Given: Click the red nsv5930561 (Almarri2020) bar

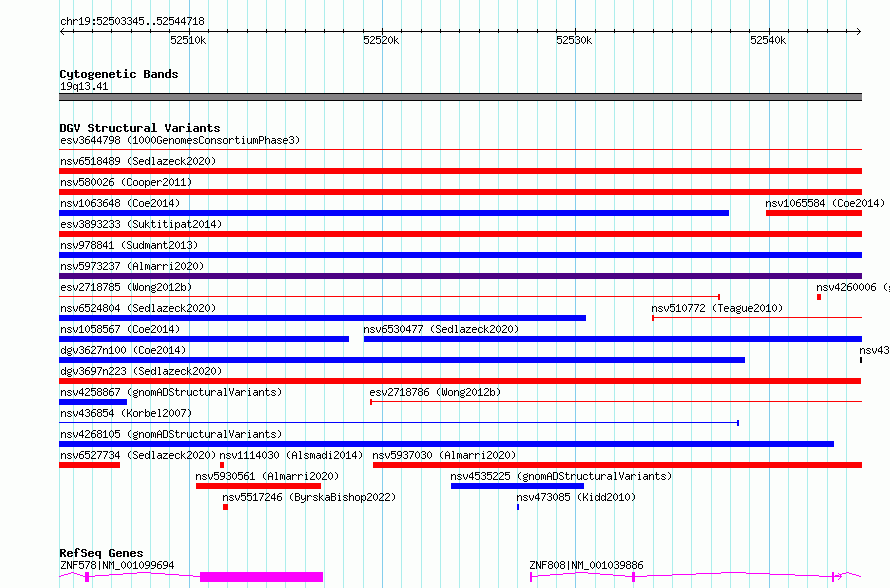Looking at the screenshot, I should [258, 486].
